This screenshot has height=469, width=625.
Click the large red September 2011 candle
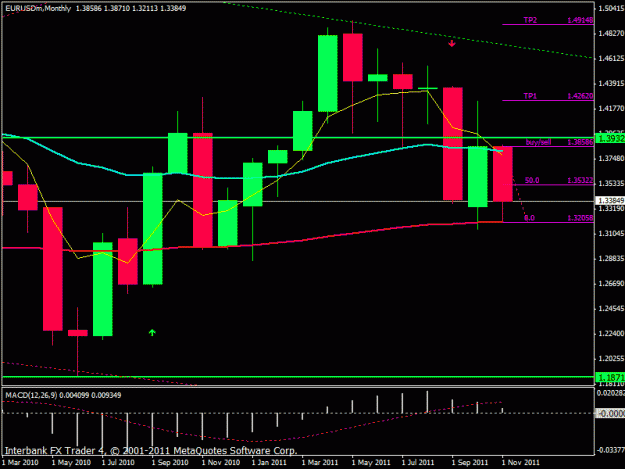click(453, 143)
